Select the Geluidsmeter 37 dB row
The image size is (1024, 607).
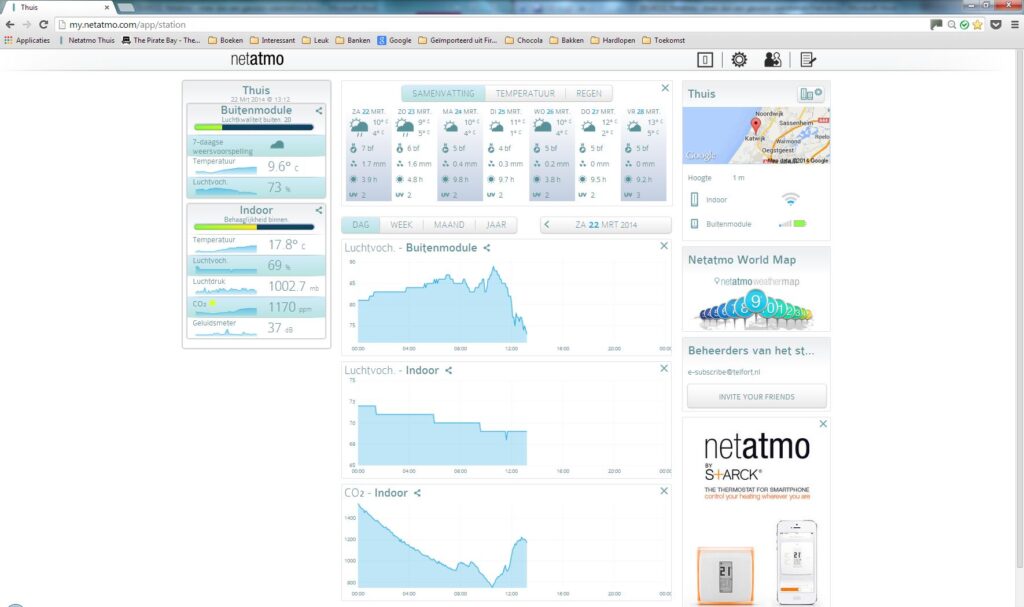click(256, 328)
